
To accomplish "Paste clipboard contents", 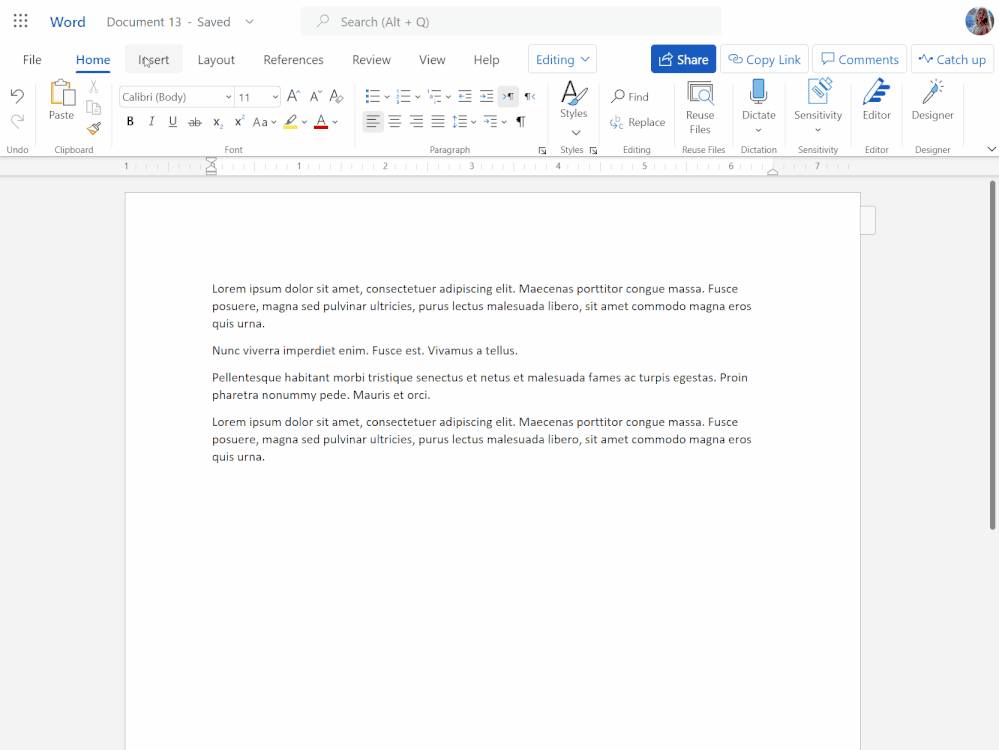I will pos(62,100).
